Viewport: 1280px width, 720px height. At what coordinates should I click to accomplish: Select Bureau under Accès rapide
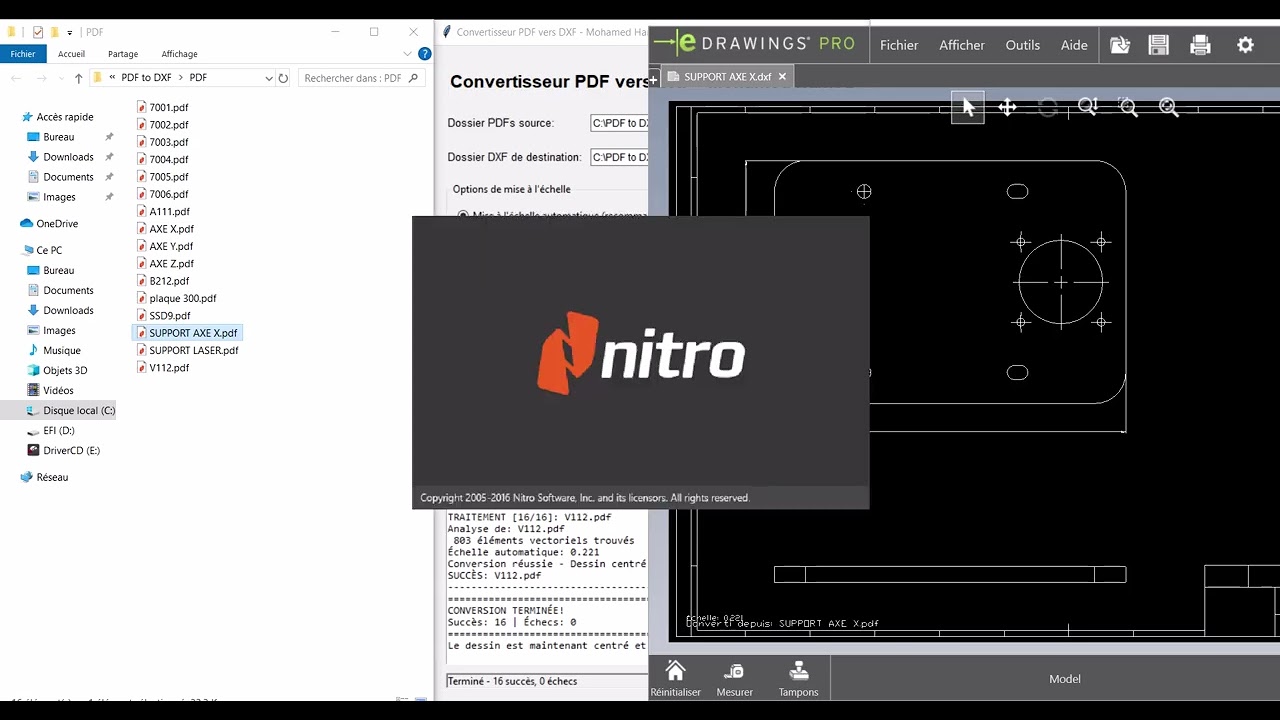(x=50, y=137)
